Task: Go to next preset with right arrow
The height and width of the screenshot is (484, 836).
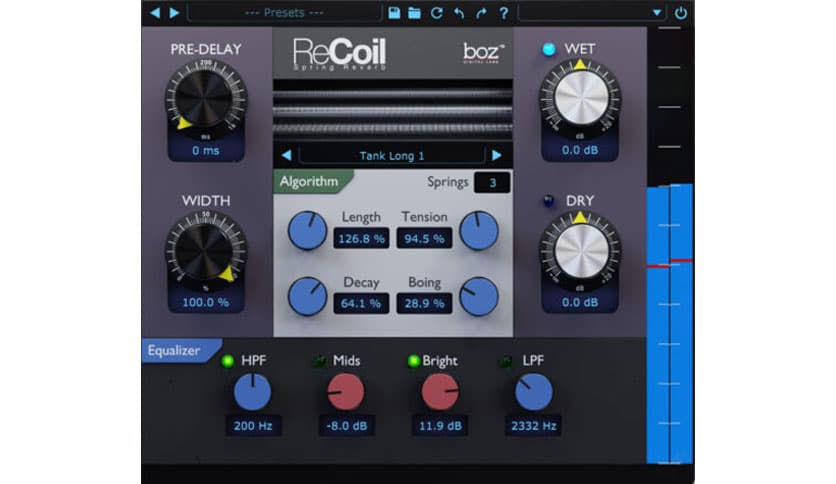Action: pos(174,12)
